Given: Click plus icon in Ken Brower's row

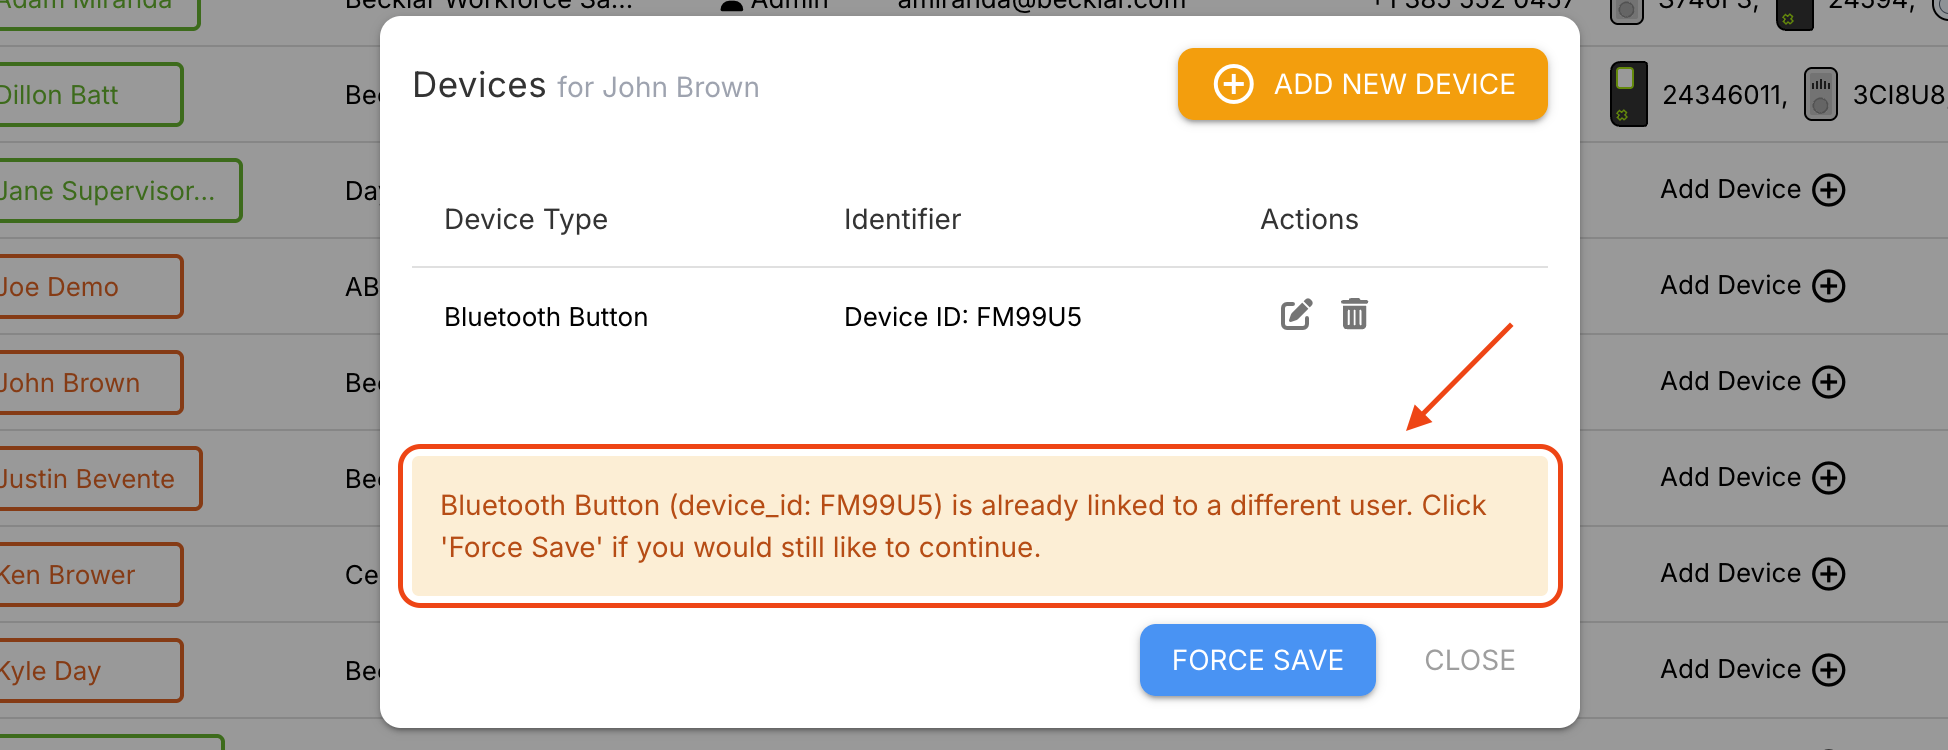Looking at the screenshot, I should tap(1829, 574).
